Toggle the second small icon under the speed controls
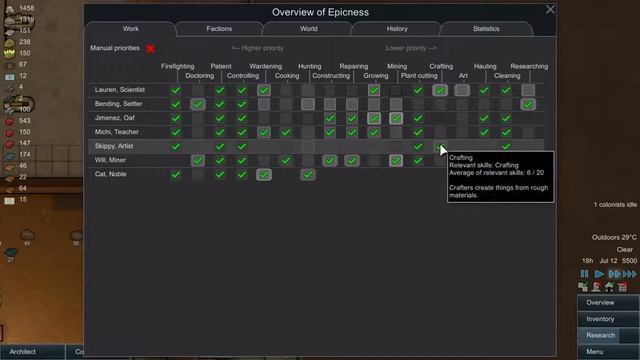The image size is (640, 360). point(596,287)
